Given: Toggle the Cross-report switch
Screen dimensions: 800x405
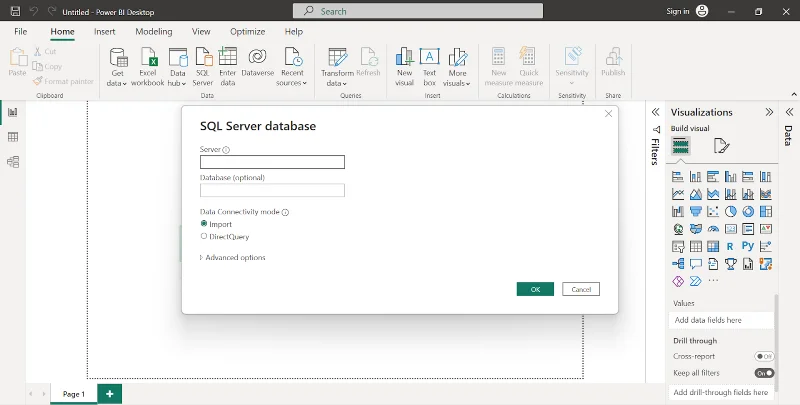Looking at the screenshot, I should 764,357.
